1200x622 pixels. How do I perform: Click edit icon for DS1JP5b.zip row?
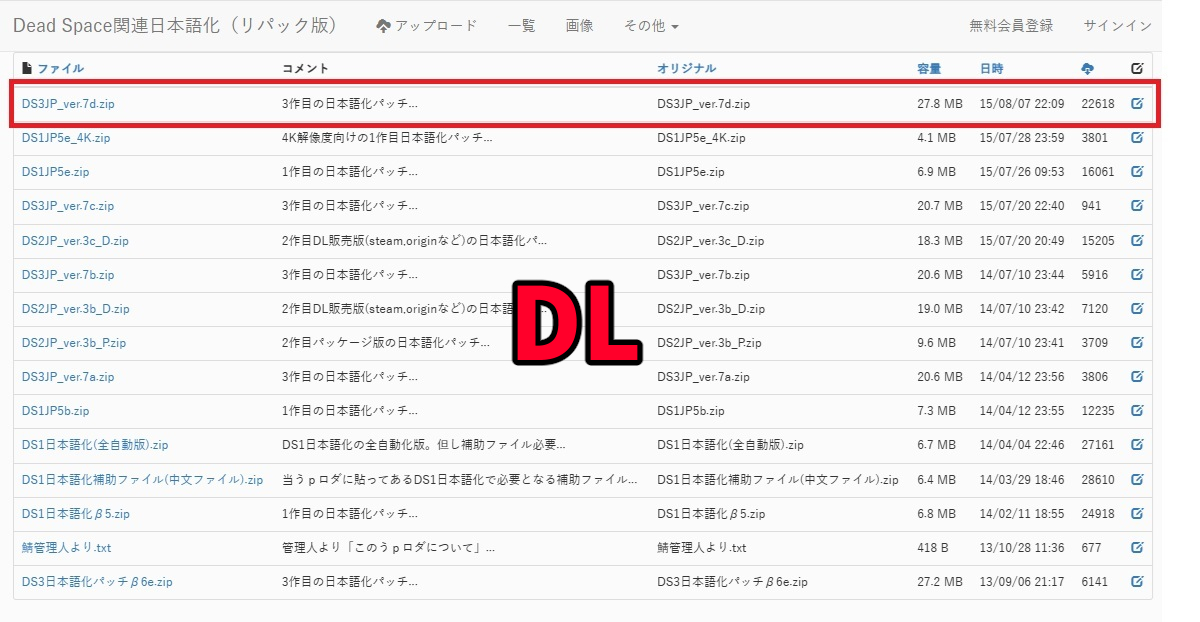(x=1137, y=411)
